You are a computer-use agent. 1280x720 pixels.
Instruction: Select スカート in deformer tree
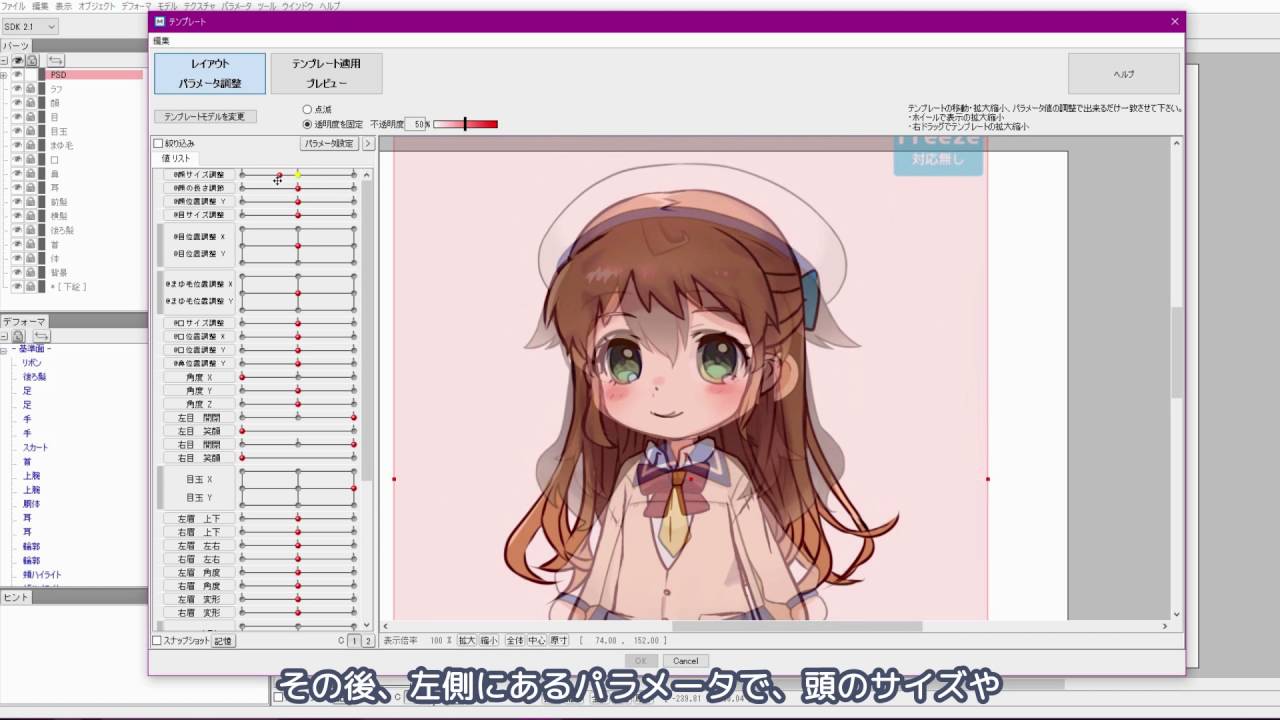pyautogui.click(x=35, y=447)
